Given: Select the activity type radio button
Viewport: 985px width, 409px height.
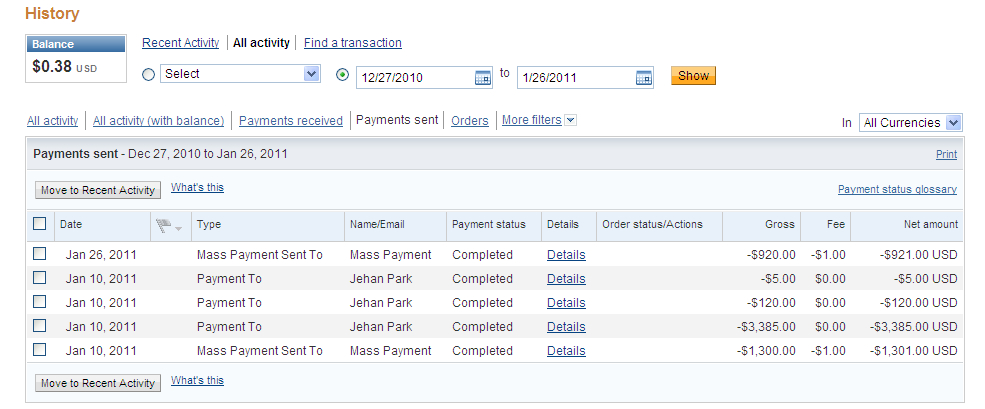Looking at the screenshot, I should 149,74.
